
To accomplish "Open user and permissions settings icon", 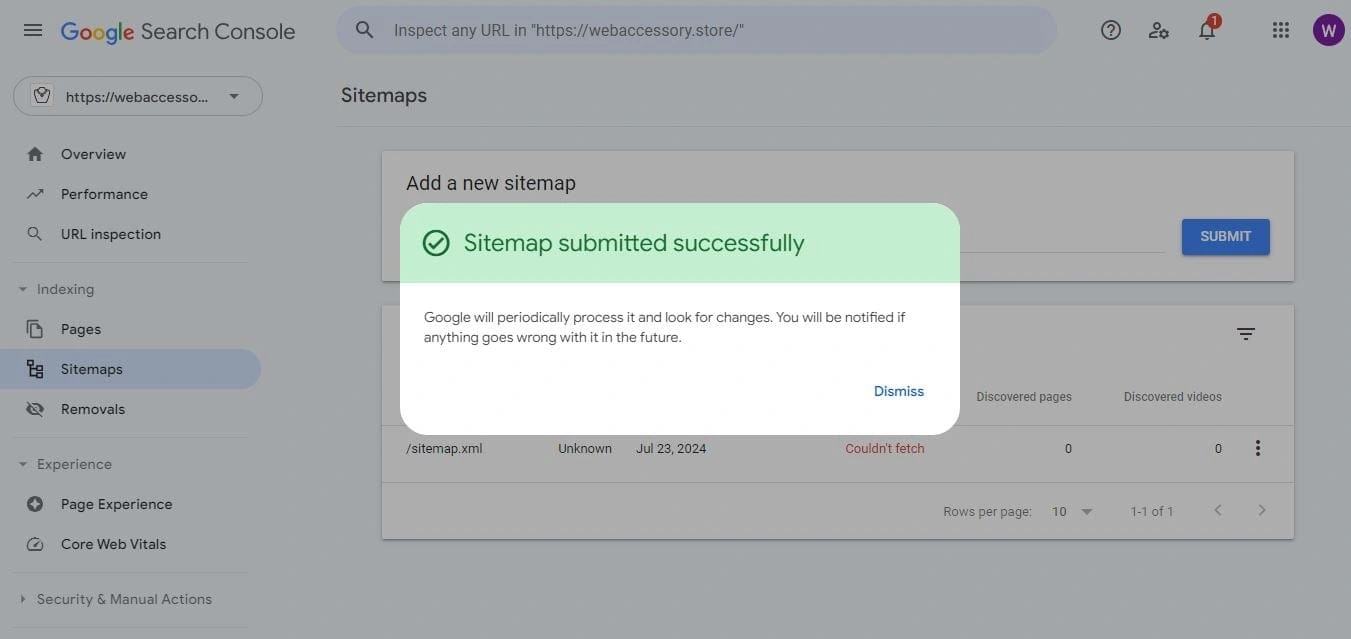I will [x=1159, y=30].
